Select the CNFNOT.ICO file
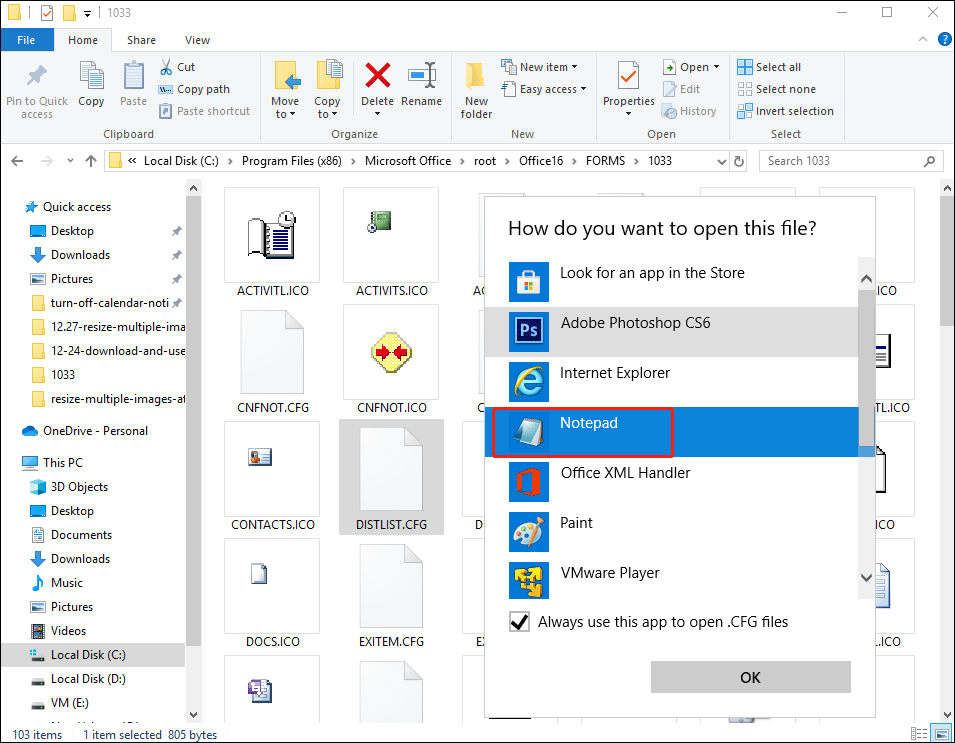 click(x=392, y=361)
